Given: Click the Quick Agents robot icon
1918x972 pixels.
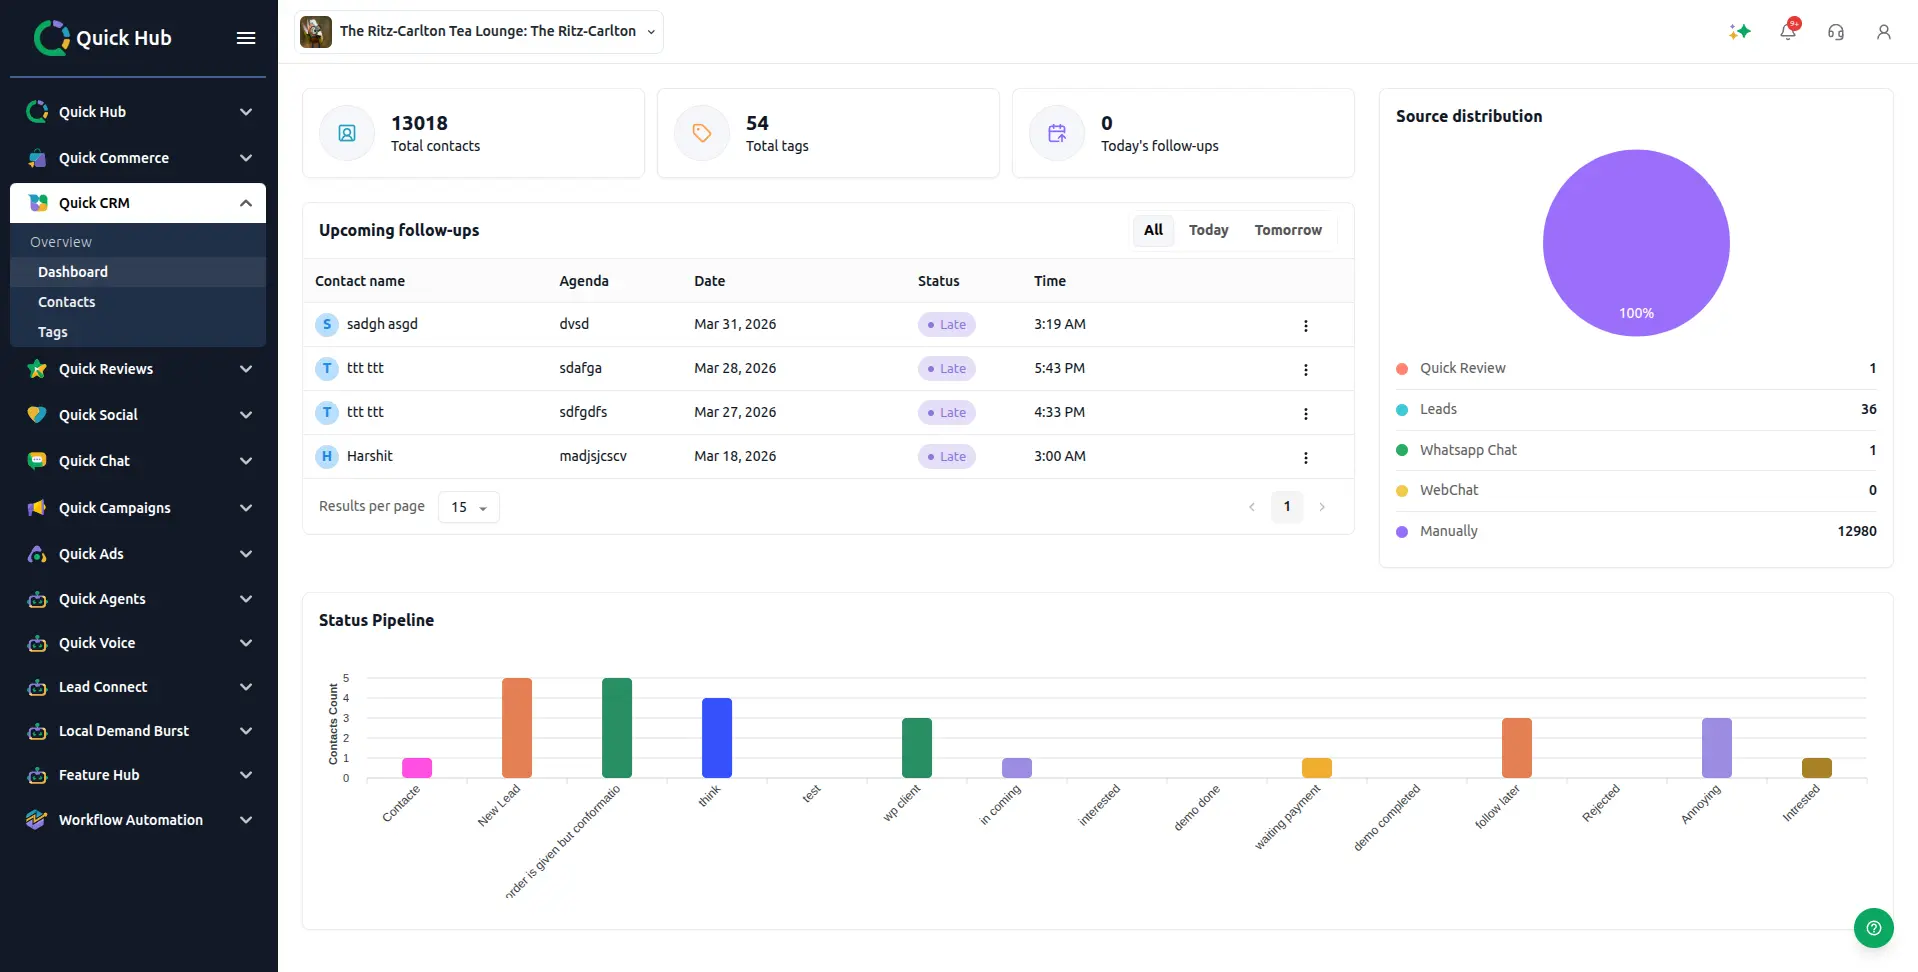Looking at the screenshot, I should pyautogui.click(x=37, y=599).
